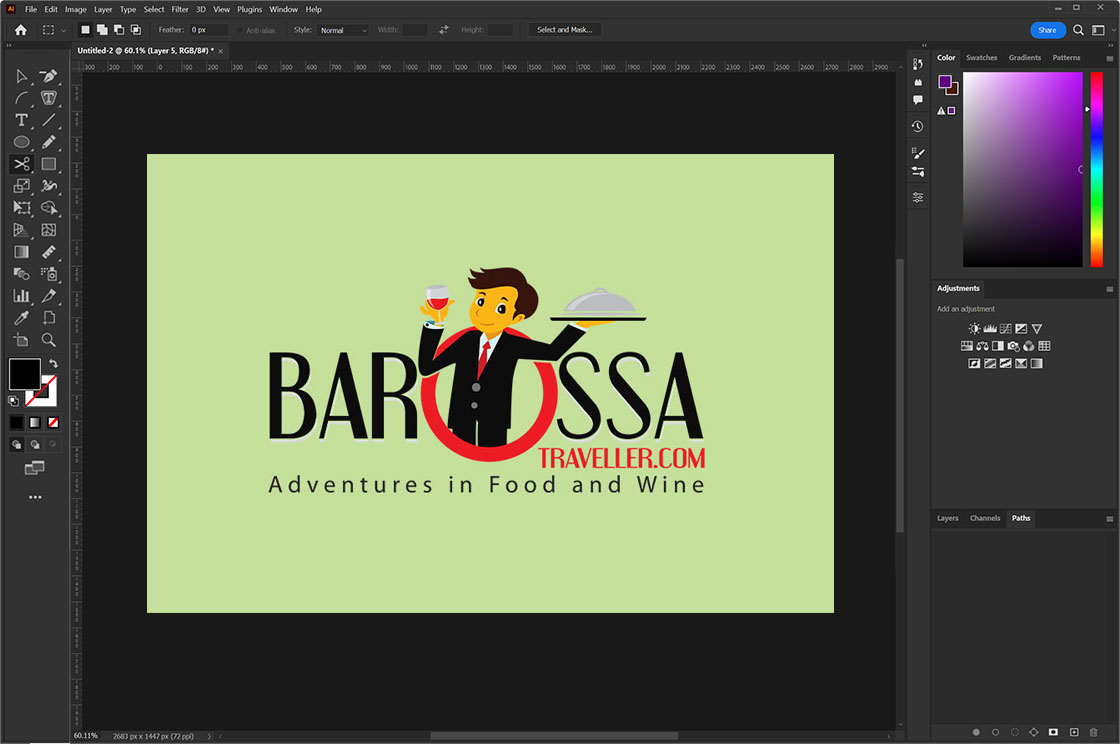Toggle Draw Normal mode
1120x744 pixels.
click(x=16, y=444)
